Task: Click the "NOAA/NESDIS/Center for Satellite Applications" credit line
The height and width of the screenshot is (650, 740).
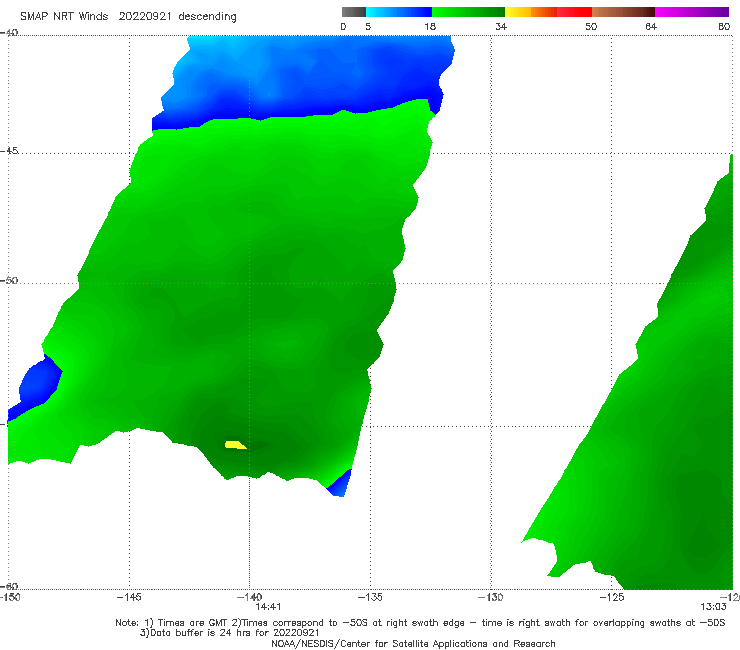Action: point(413,643)
